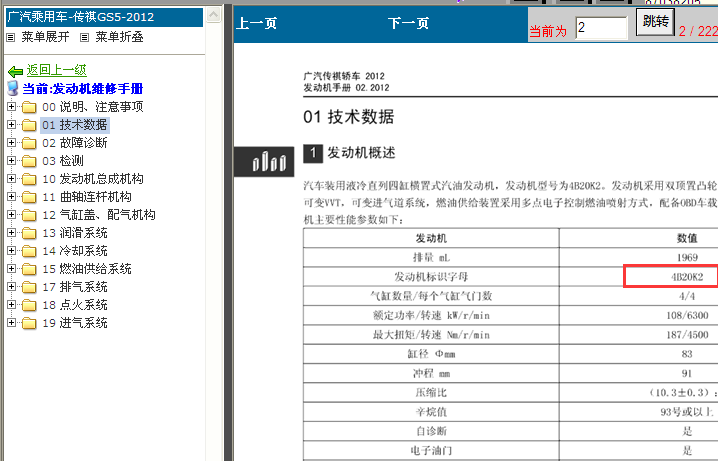Screen dimensions: 718x461
Task: Expand the 12 气缸盖、配气机构 tree node
Action: pyautogui.click(x=11, y=215)
